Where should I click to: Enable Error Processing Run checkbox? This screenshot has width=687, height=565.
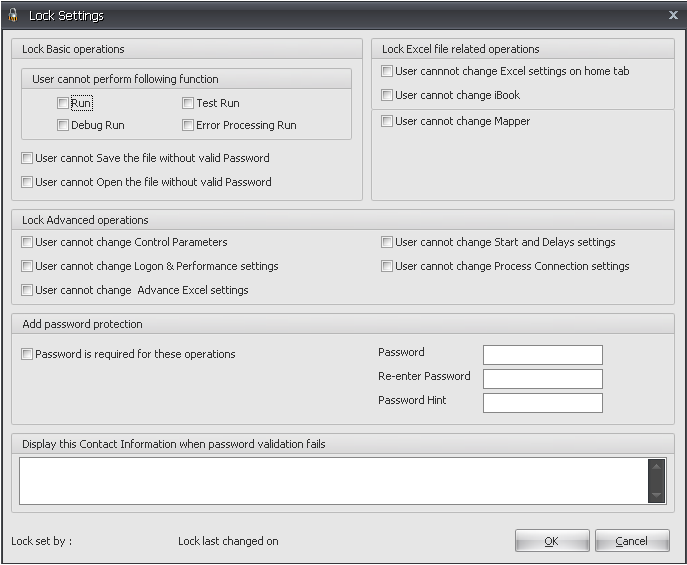(188, 125)
